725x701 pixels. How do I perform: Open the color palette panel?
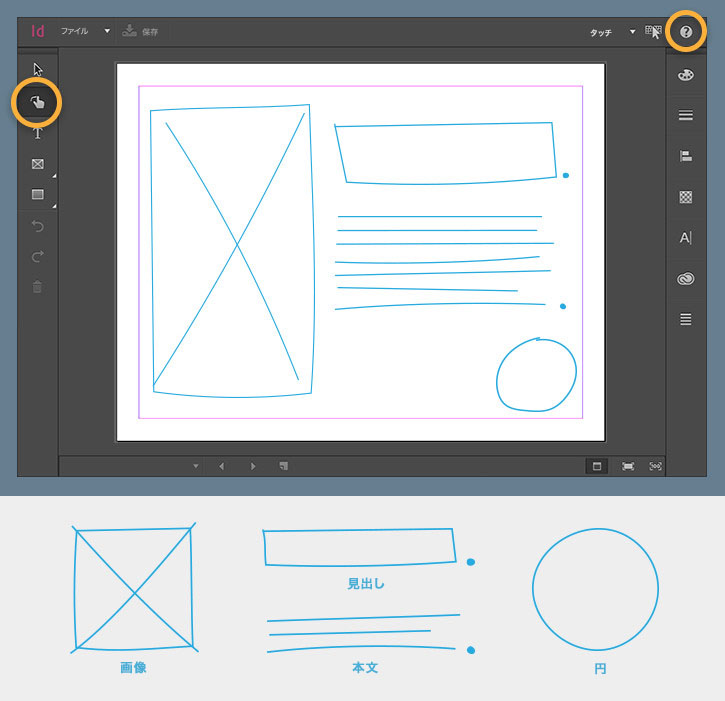tap(686, 75)
